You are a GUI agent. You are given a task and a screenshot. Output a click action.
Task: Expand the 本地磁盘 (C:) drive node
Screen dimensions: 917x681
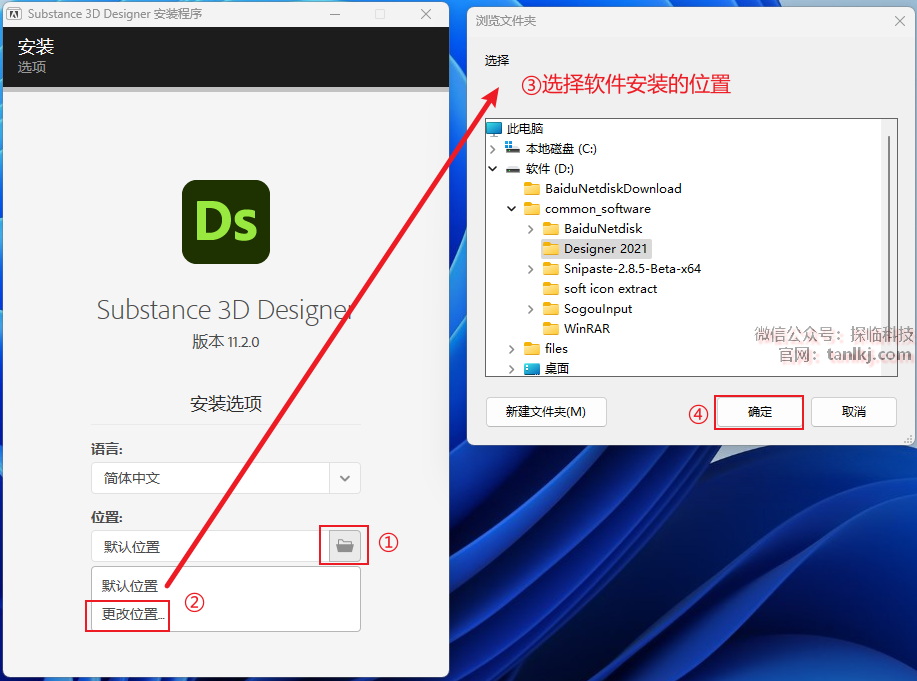tap(493, 149)
